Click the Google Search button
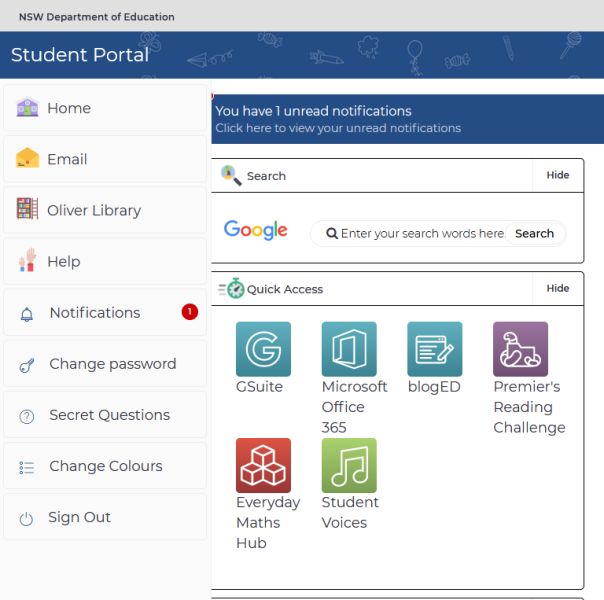This screenshot has width=604, height=600. 534,233
